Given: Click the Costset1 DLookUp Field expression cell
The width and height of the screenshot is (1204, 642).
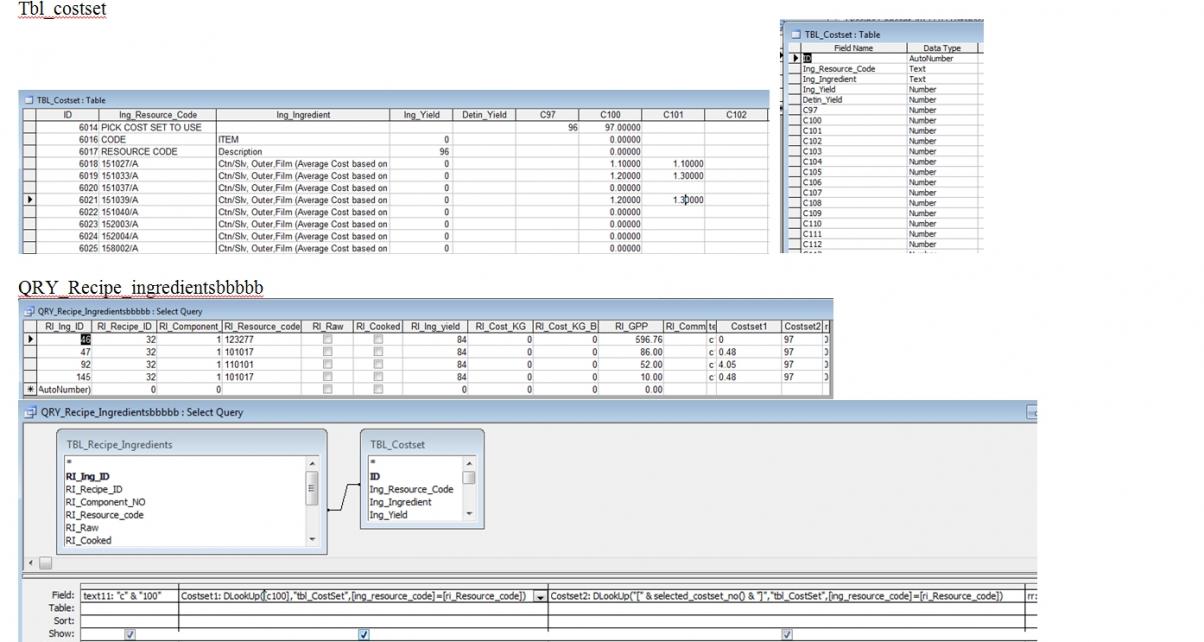Looking at the screenshot, I should point(356,596).
